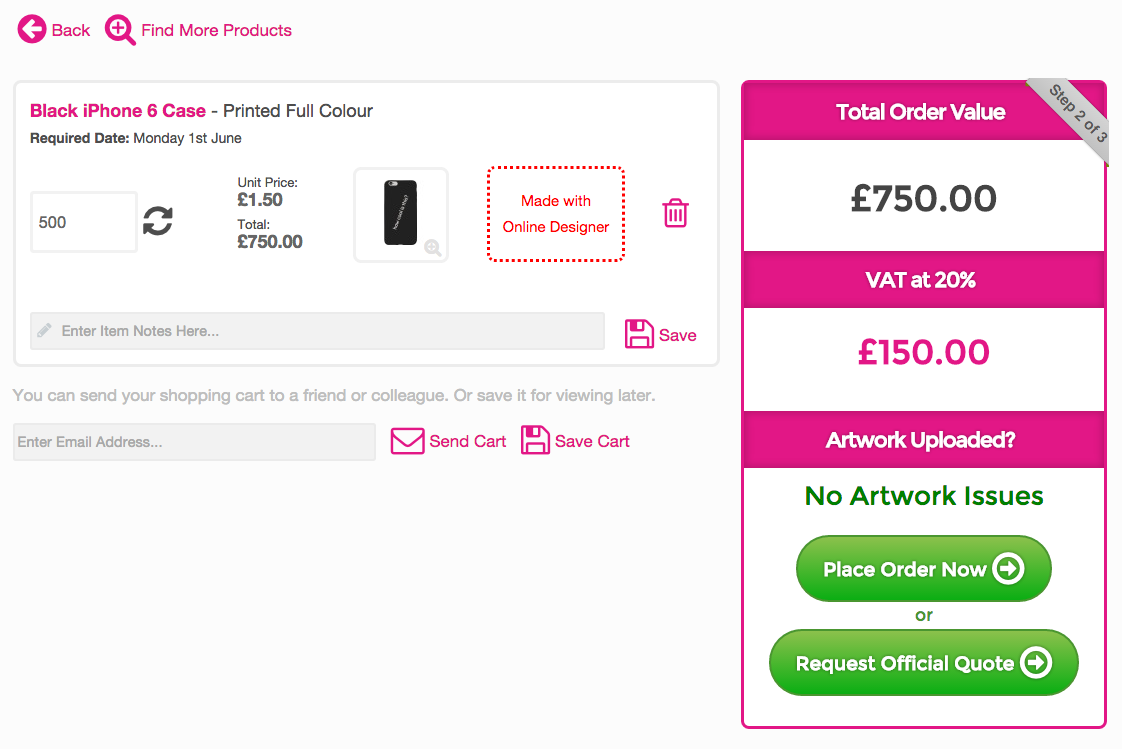Click the Find More Products link text
This screenshot has height=749, width=1122.
pos(217,30)
